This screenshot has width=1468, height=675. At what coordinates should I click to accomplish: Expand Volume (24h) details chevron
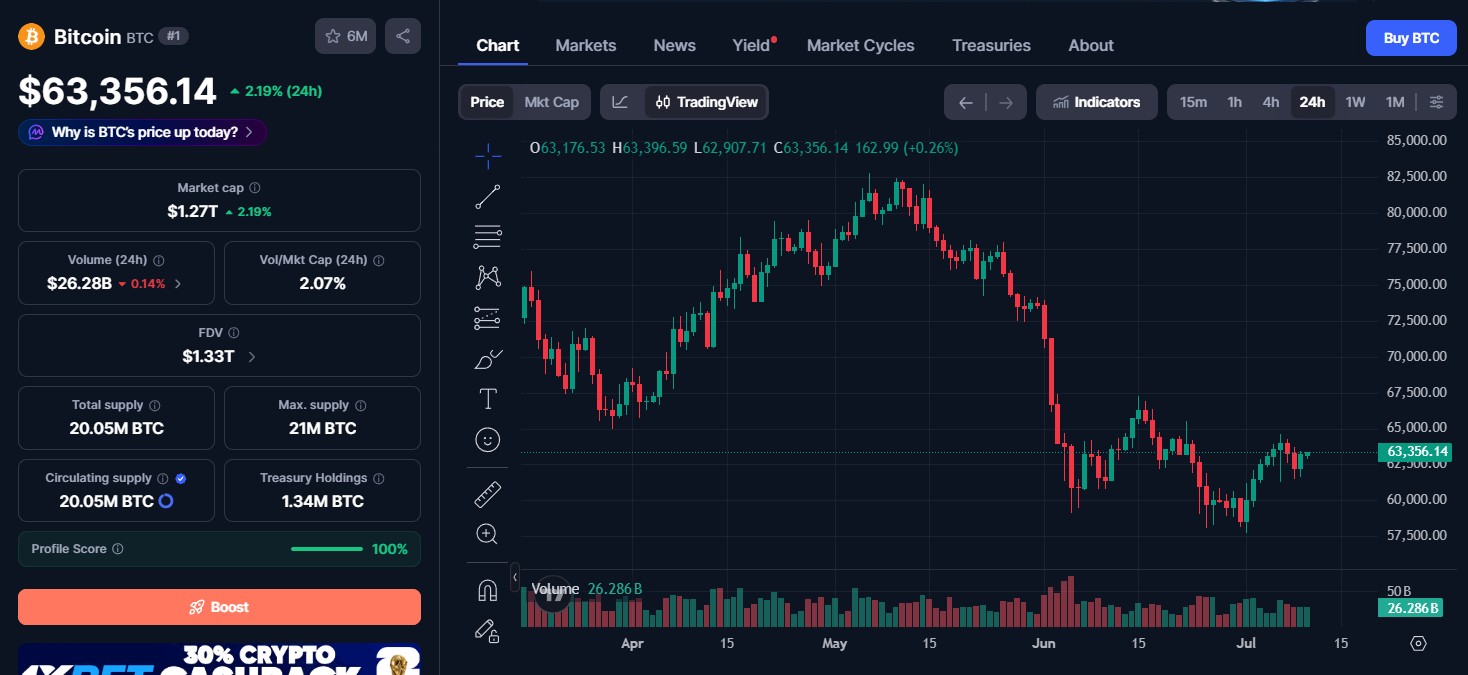click(x=178, y=284)
